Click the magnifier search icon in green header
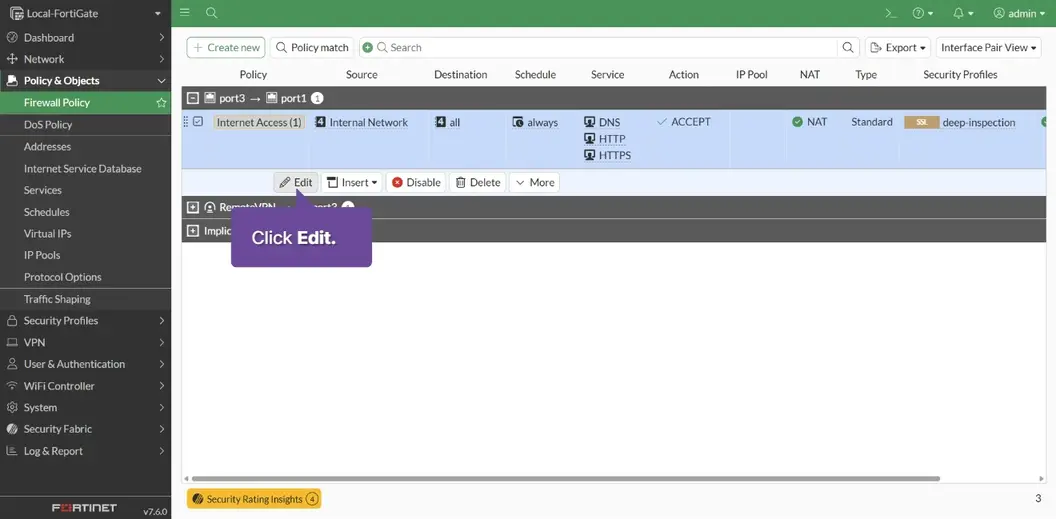 coord(211,13)
